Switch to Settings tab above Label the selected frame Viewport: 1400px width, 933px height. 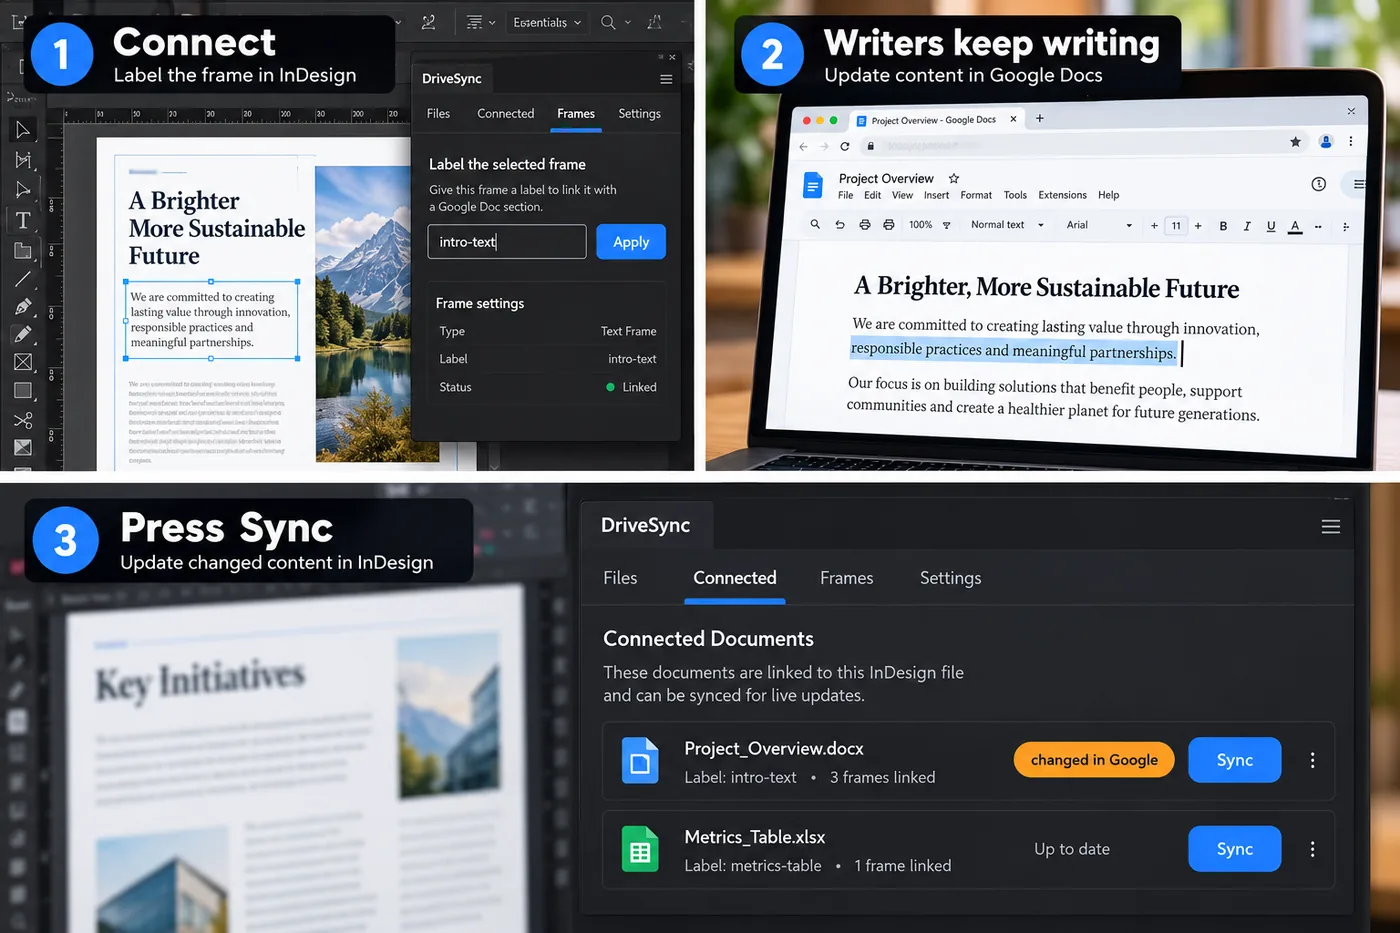[639, 114]
